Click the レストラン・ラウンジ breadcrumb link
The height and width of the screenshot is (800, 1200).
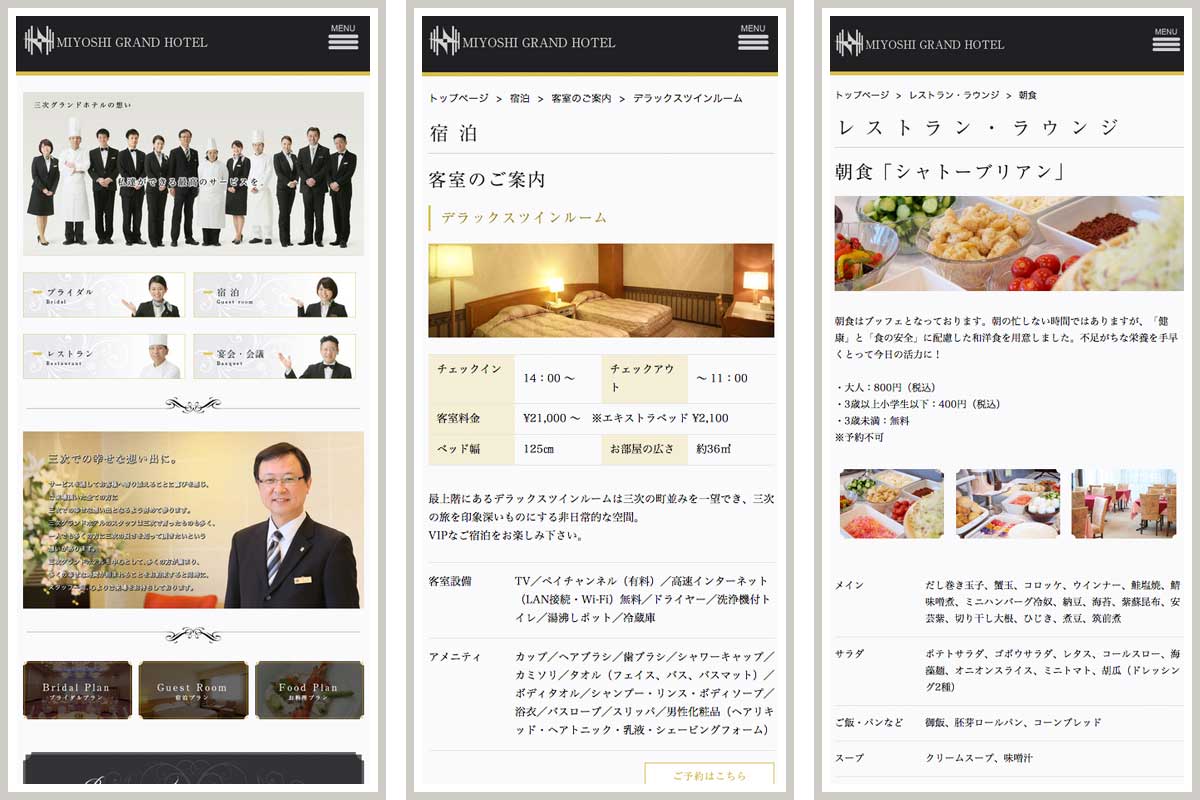tap(953, 95)
